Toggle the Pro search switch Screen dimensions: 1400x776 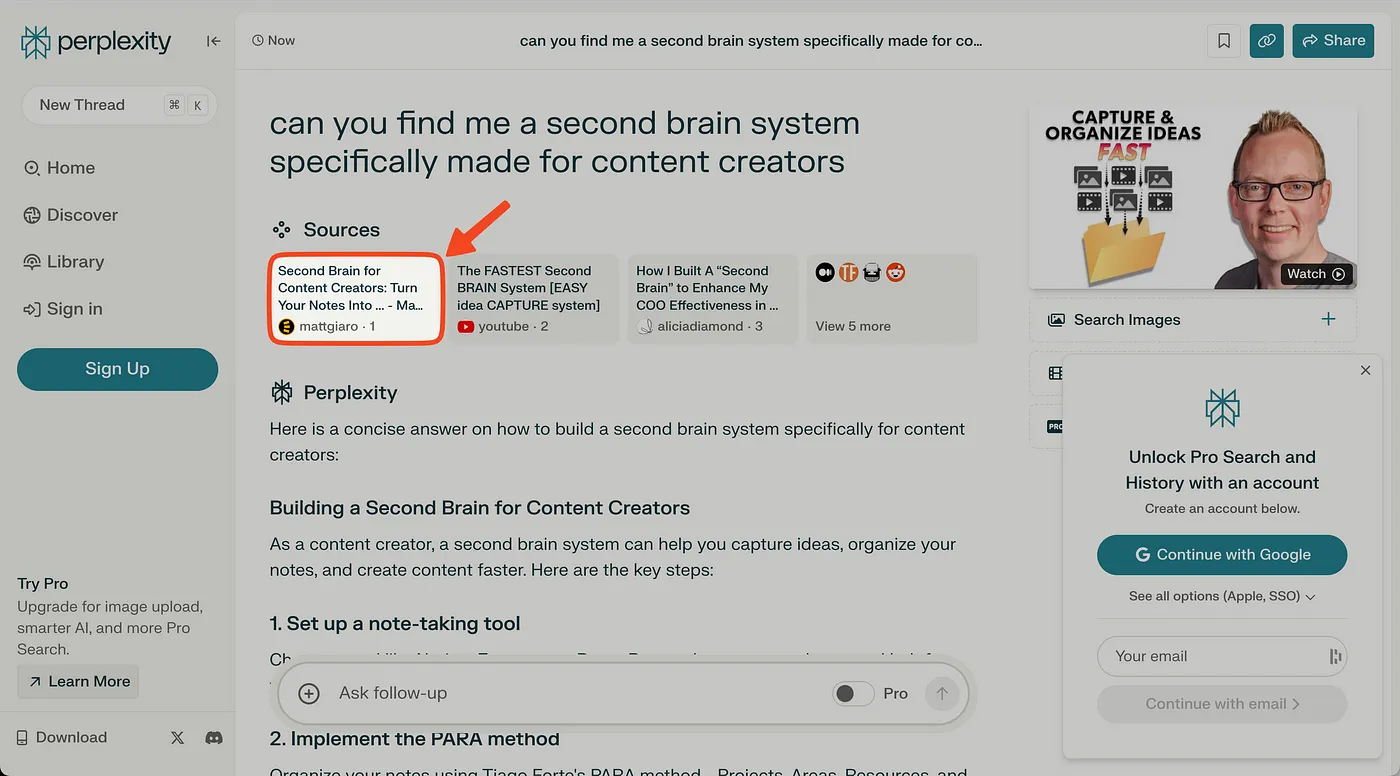coord(853,693)
